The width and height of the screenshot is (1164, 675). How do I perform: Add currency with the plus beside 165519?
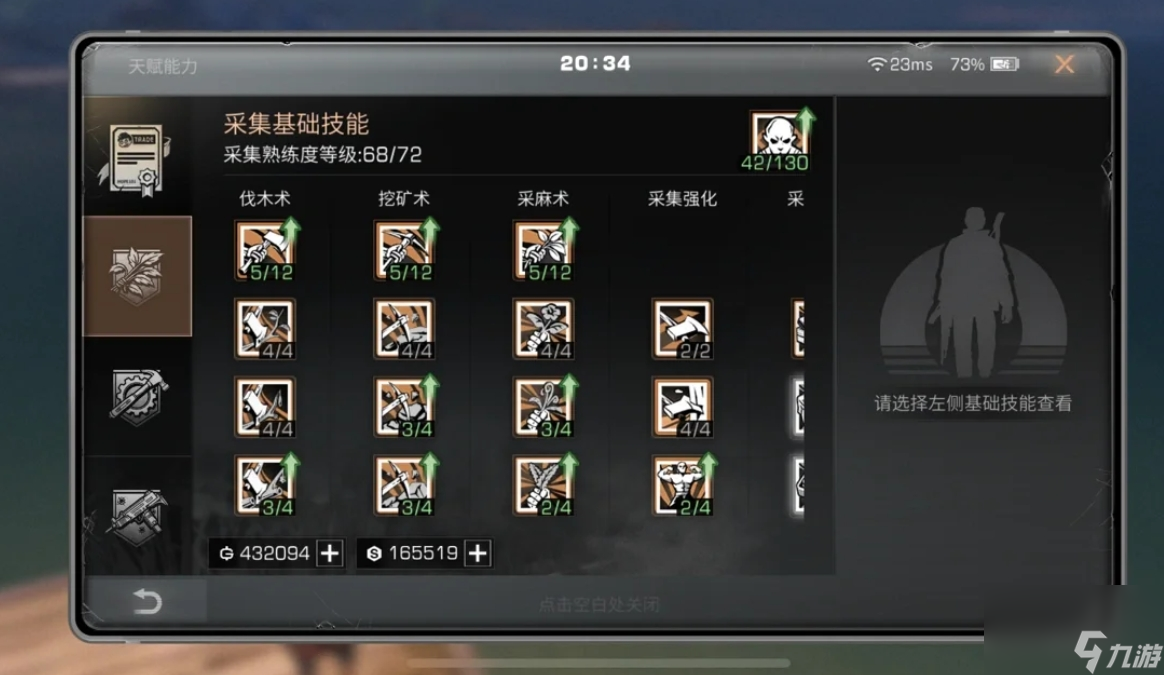pos(477,553)
